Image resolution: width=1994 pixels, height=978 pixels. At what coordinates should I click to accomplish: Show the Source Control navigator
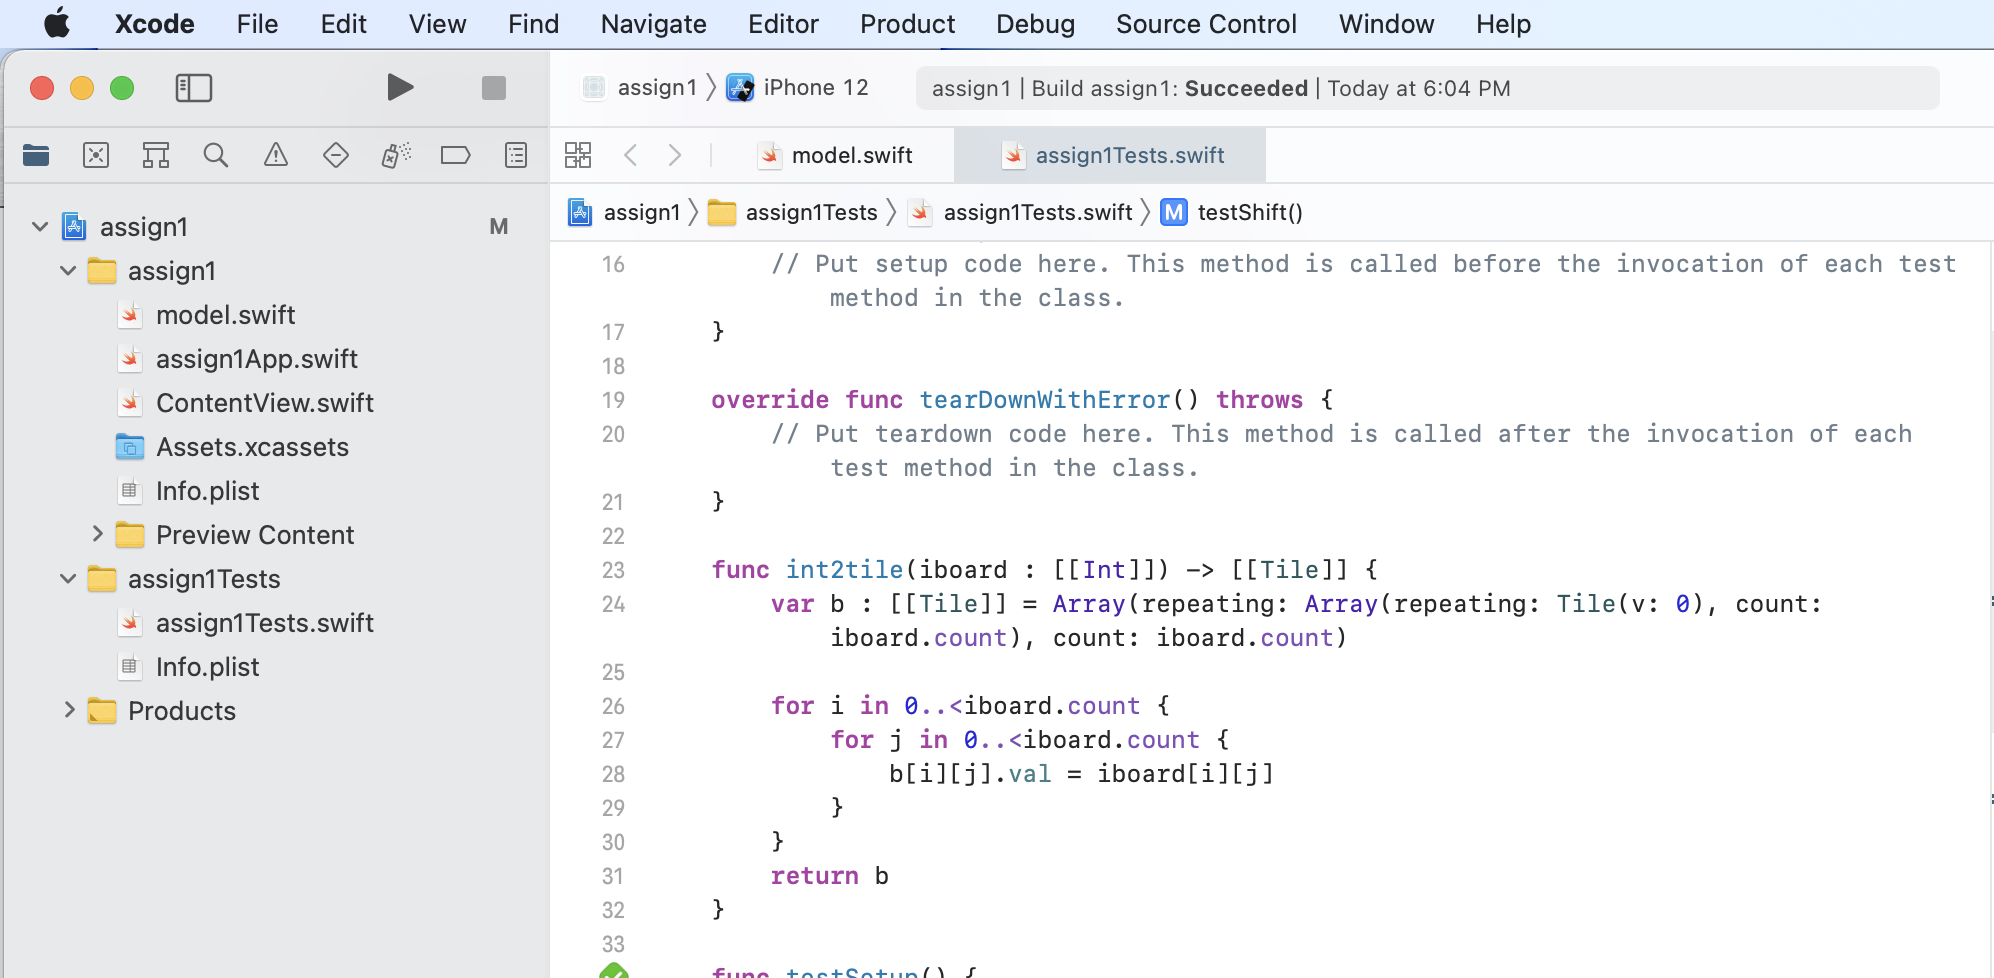96,155
